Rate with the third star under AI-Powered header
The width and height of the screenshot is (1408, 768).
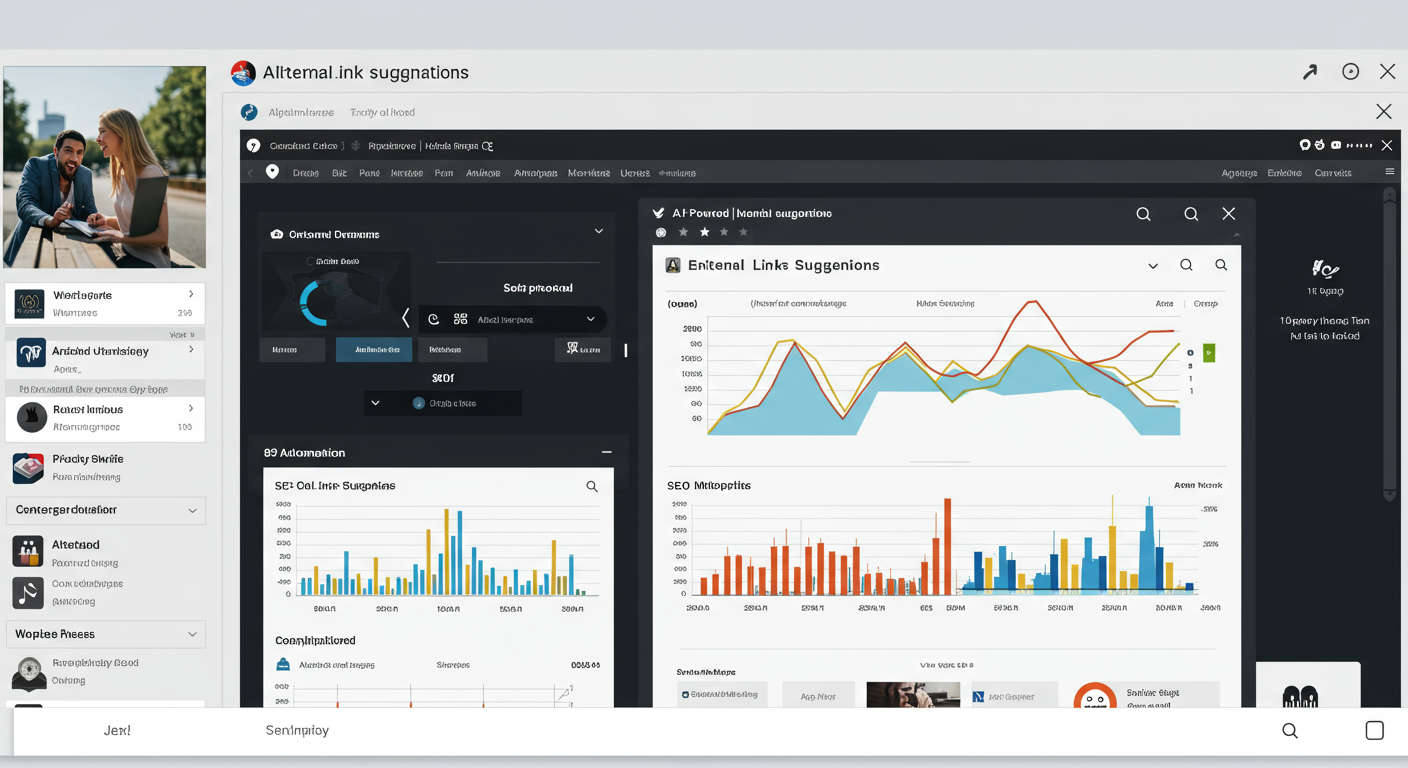click(x=723, y=231)
